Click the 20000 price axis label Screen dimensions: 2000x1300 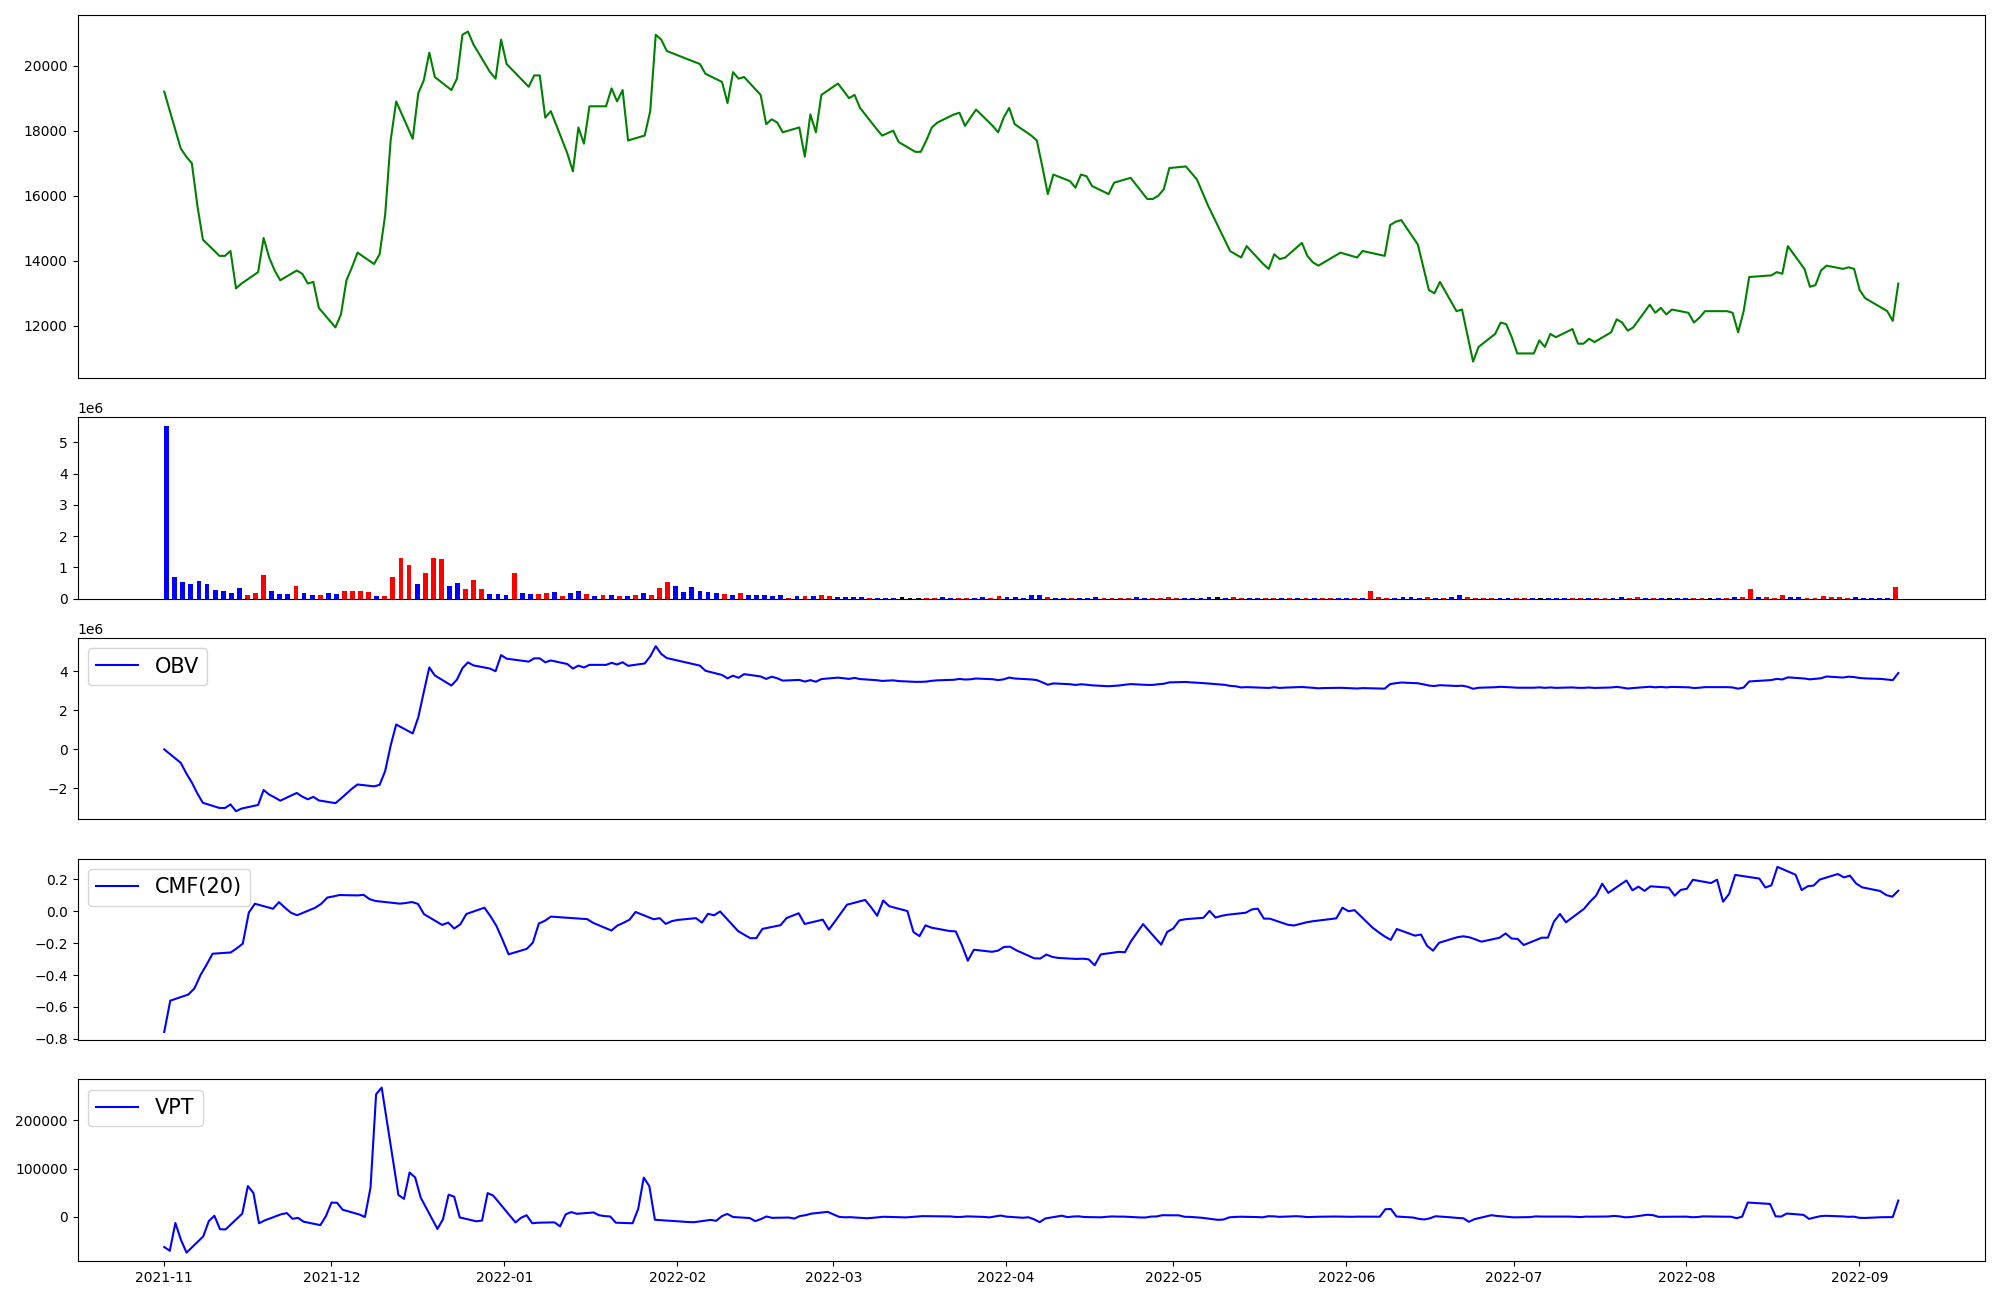[x=46, y=67]
